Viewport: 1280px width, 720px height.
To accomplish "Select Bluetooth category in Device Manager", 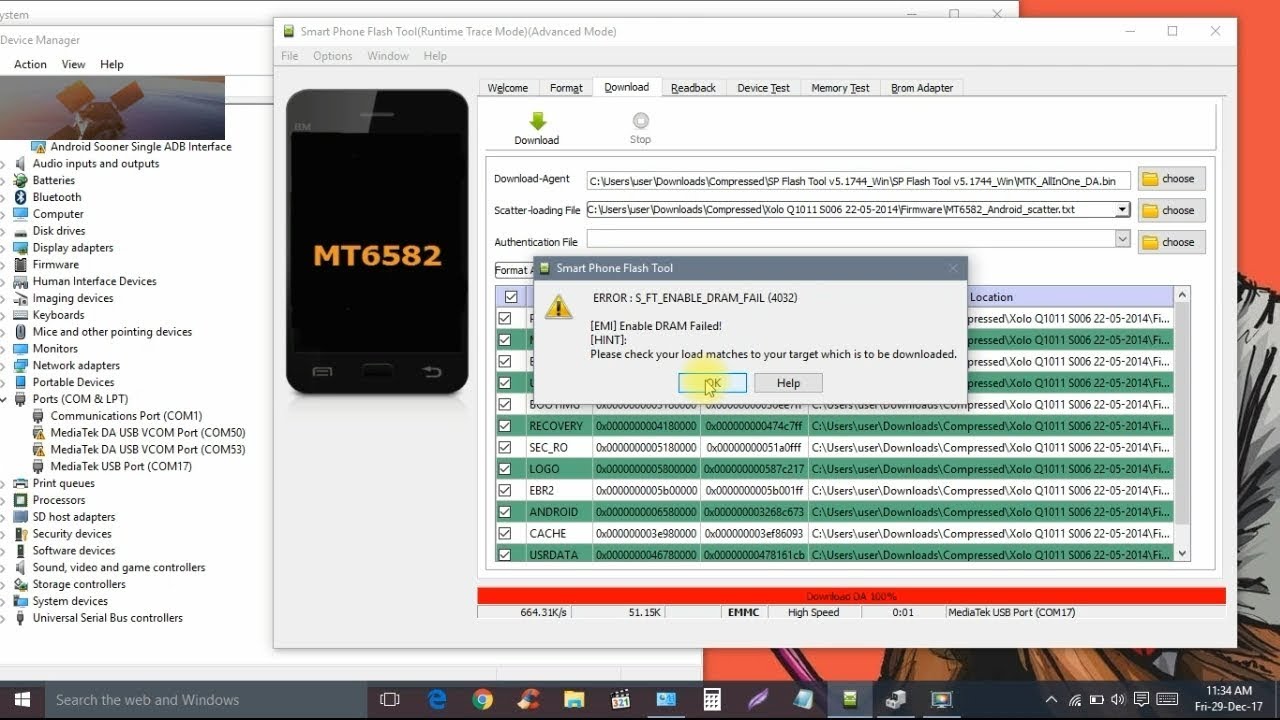I will [57, 197].
